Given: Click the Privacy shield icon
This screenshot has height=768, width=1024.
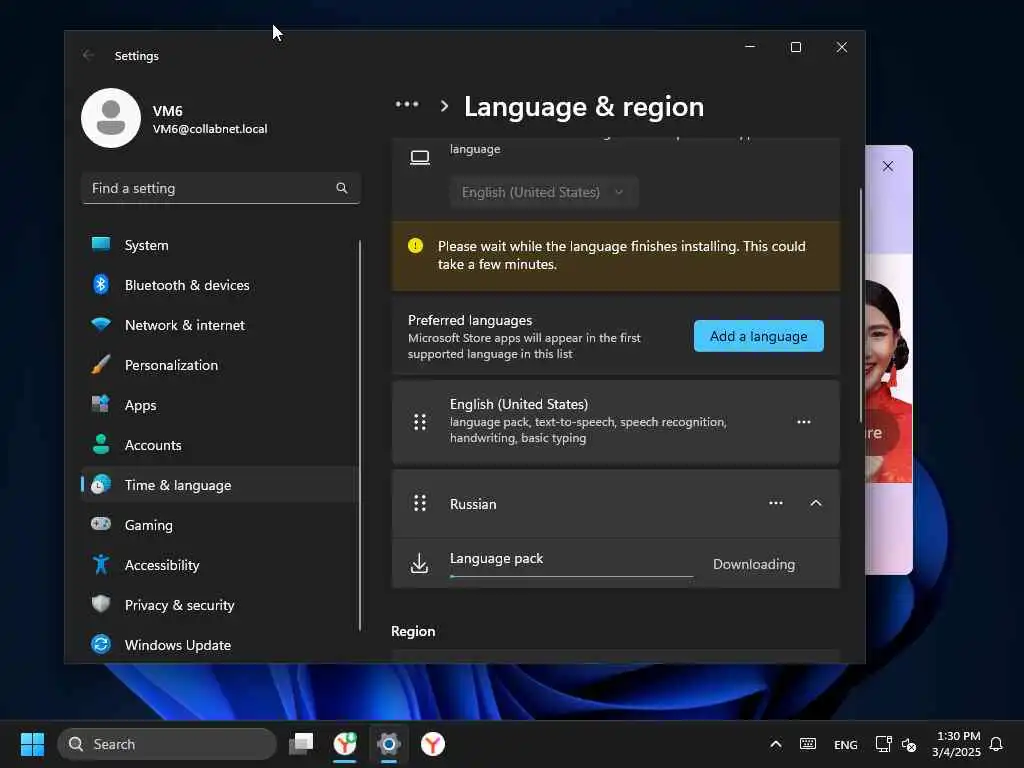Looking at the screenshot, I should [101, 604].
